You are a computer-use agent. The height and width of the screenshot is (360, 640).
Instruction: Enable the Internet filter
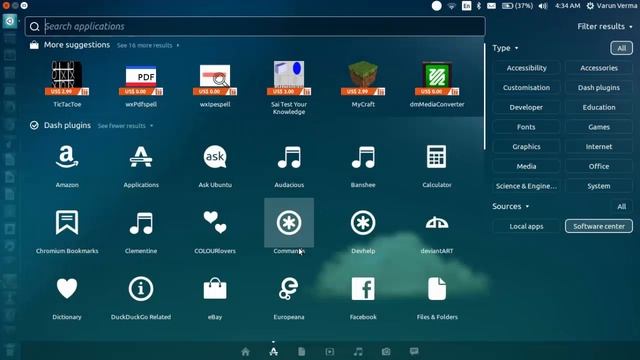coord(599,147)
